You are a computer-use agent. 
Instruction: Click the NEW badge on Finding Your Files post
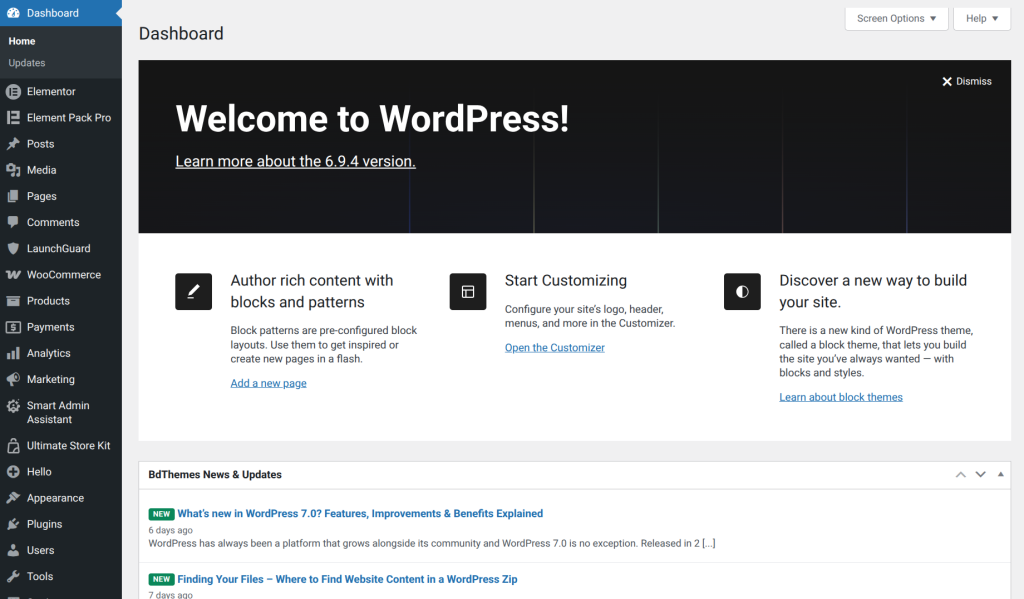click(161, 579)
